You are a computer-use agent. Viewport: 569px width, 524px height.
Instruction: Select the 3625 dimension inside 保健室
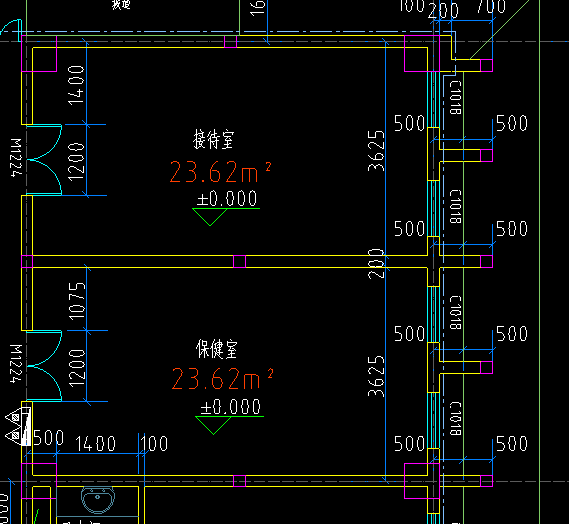pyautogui.click(x=376, y=376)
